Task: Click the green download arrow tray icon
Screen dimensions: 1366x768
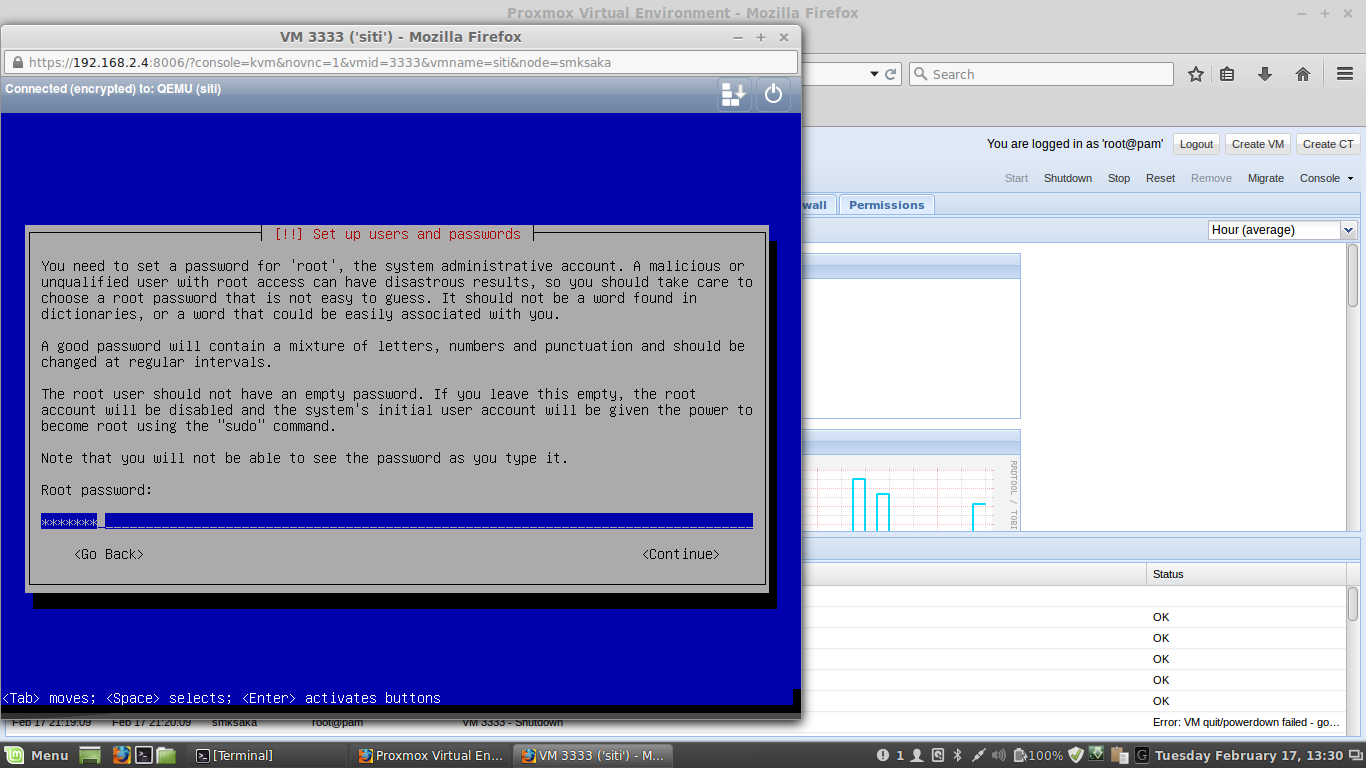Action: click(1097, 755)
